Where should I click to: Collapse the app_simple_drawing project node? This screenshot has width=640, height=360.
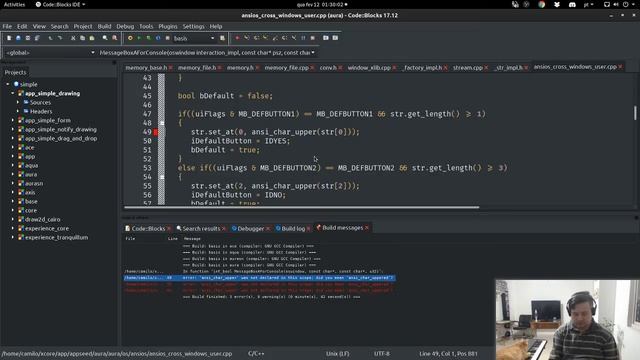click(13, 93)
